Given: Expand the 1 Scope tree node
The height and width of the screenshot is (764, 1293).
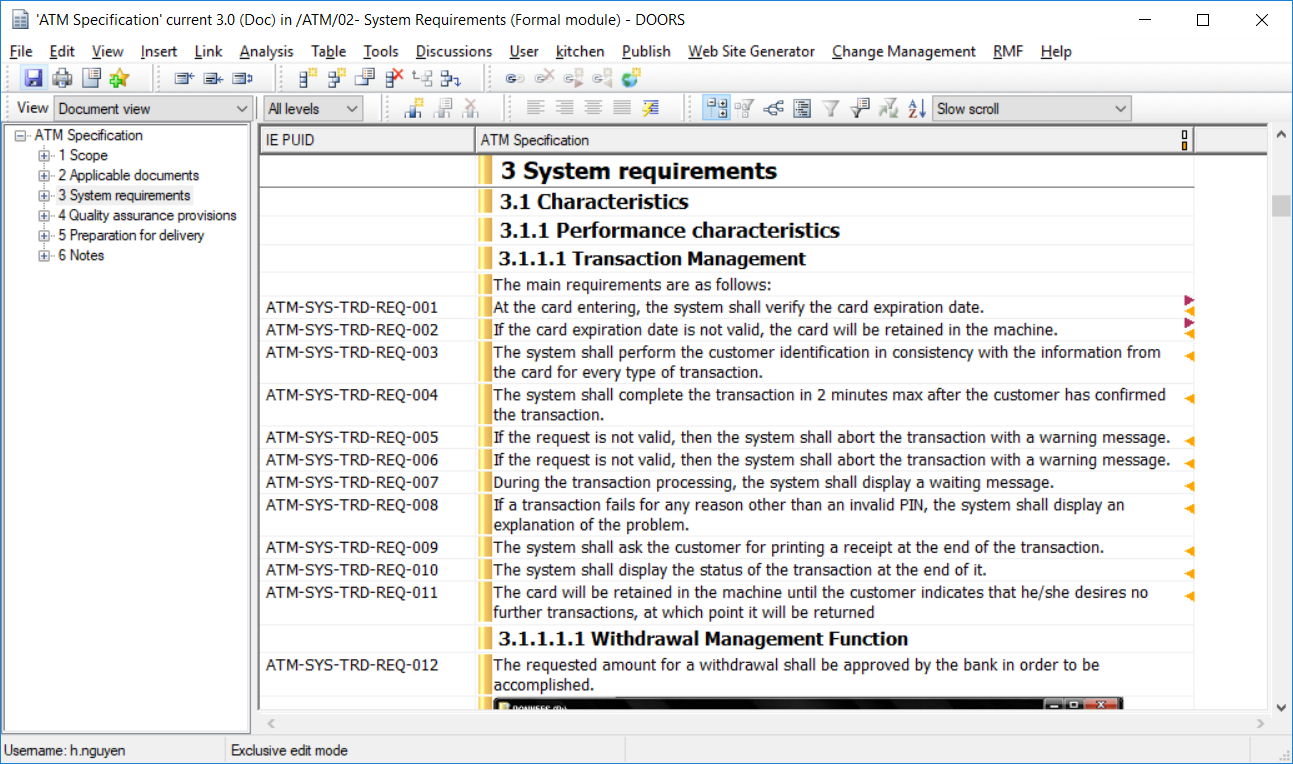Looking at the screenshot, I should (x=43, y=156).
